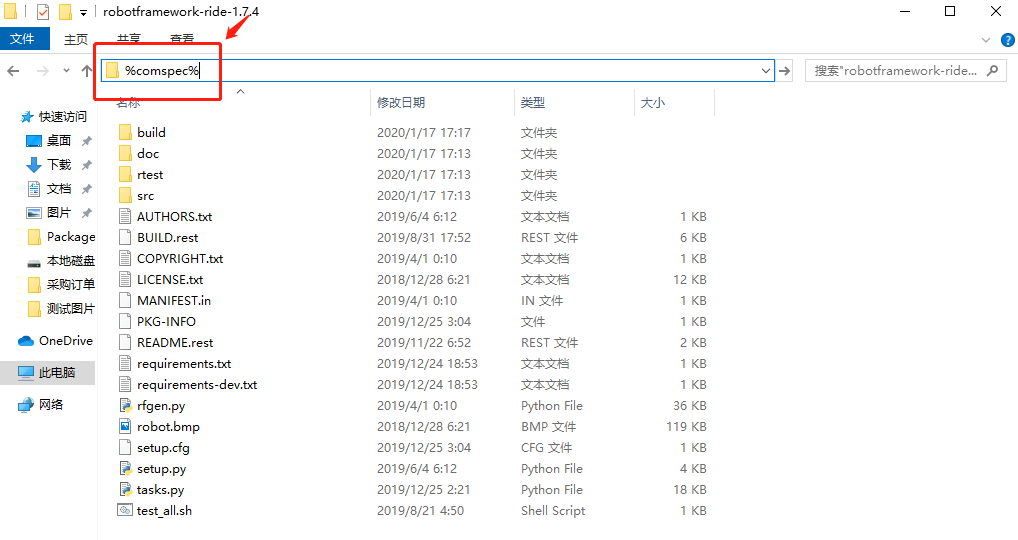Click the BUILD.rest file icon
This screenshot has width=1018, height=540.
click(x=125, y=238)
